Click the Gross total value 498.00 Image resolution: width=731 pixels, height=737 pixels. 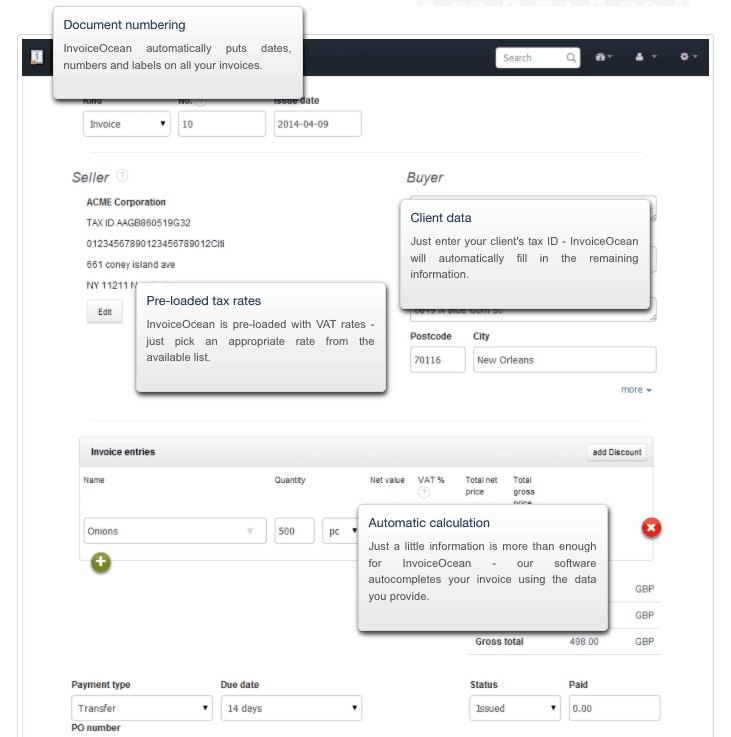584,642
